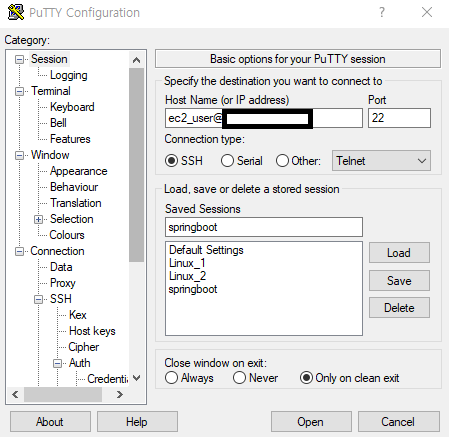This screenshot has height=437, width=450.
Task: Open the Credentials category
Action: [107, 379]
